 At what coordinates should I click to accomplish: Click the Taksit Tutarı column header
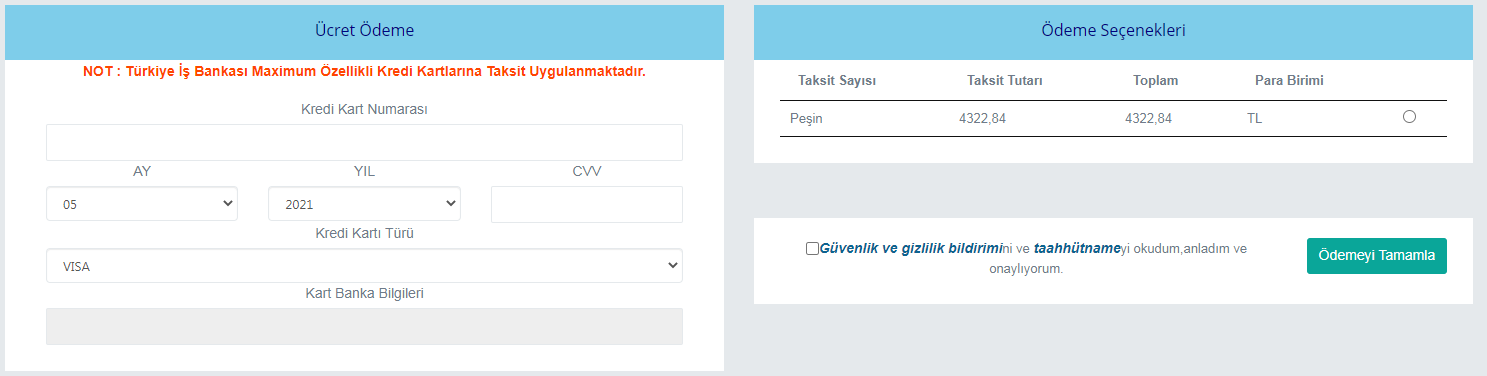coord(1005,80)
